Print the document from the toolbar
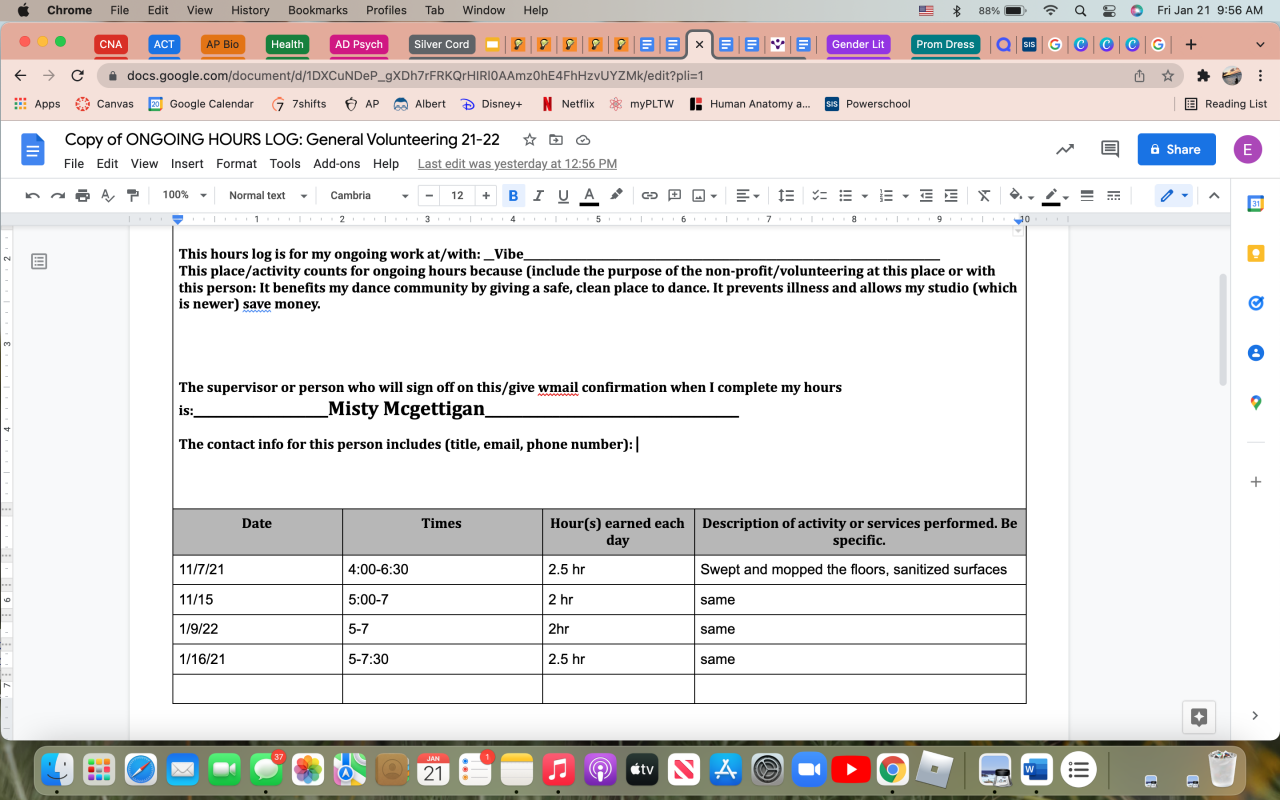This screenshot has width=1280, height=800. (x=83, y=195)
